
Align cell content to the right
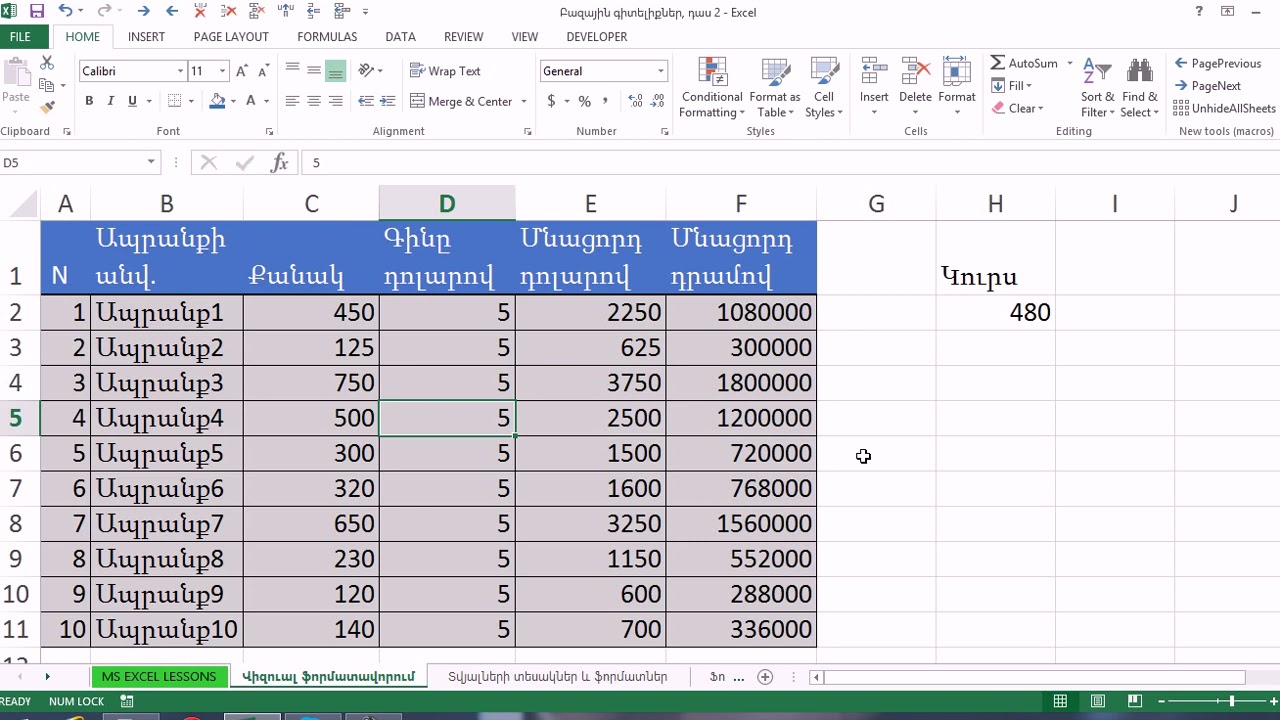click(335, 101)
